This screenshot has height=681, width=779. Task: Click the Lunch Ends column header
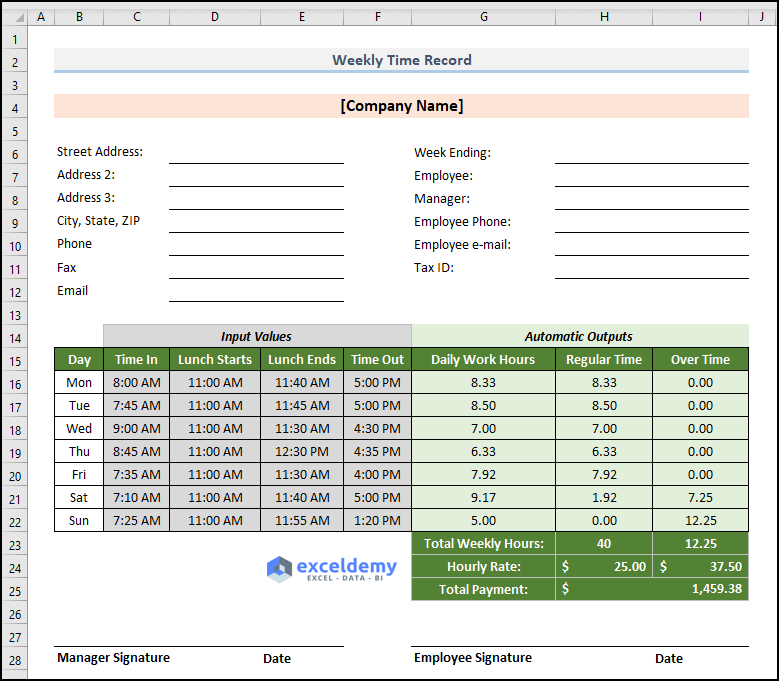point(302,360)
